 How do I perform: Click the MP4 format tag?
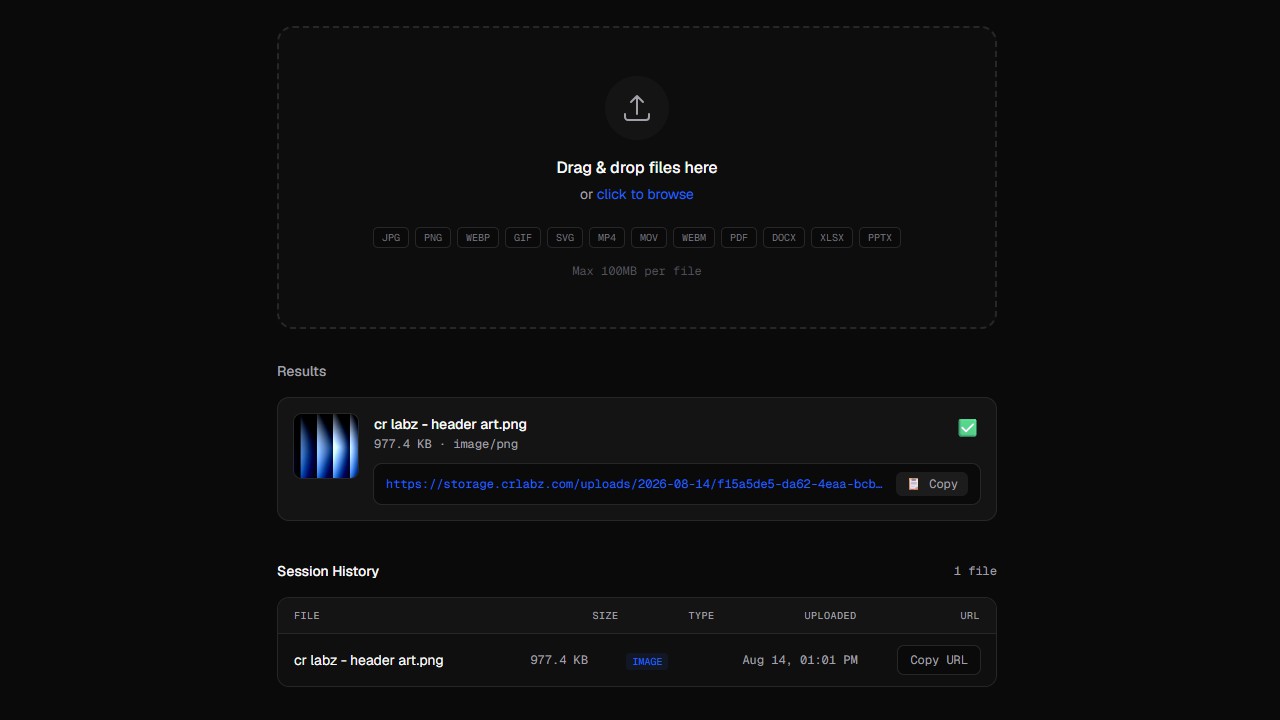point(607,238)
